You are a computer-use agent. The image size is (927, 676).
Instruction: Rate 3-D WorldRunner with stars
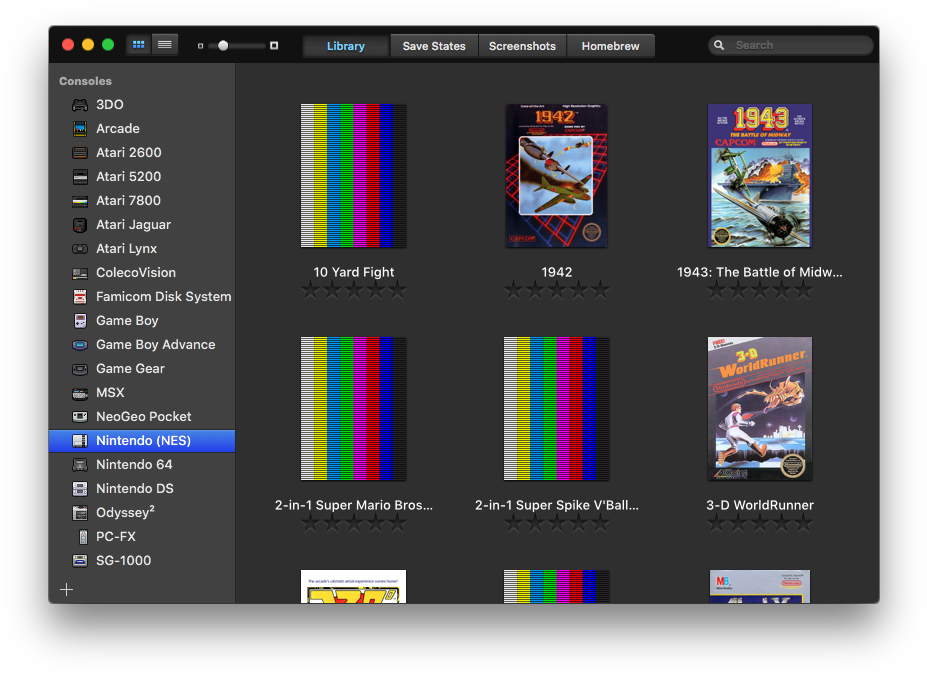coord(760,523)
